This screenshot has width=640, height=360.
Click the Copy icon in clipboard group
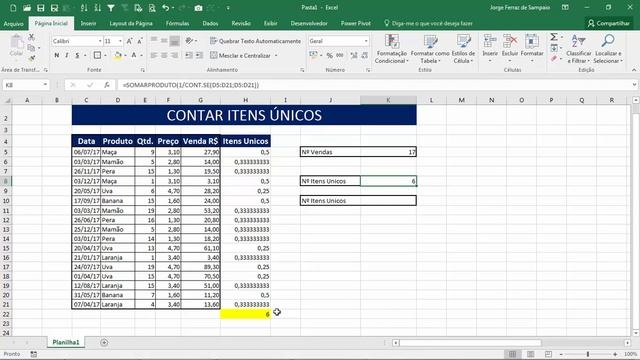pyautogui.click(x=31, y=48)
